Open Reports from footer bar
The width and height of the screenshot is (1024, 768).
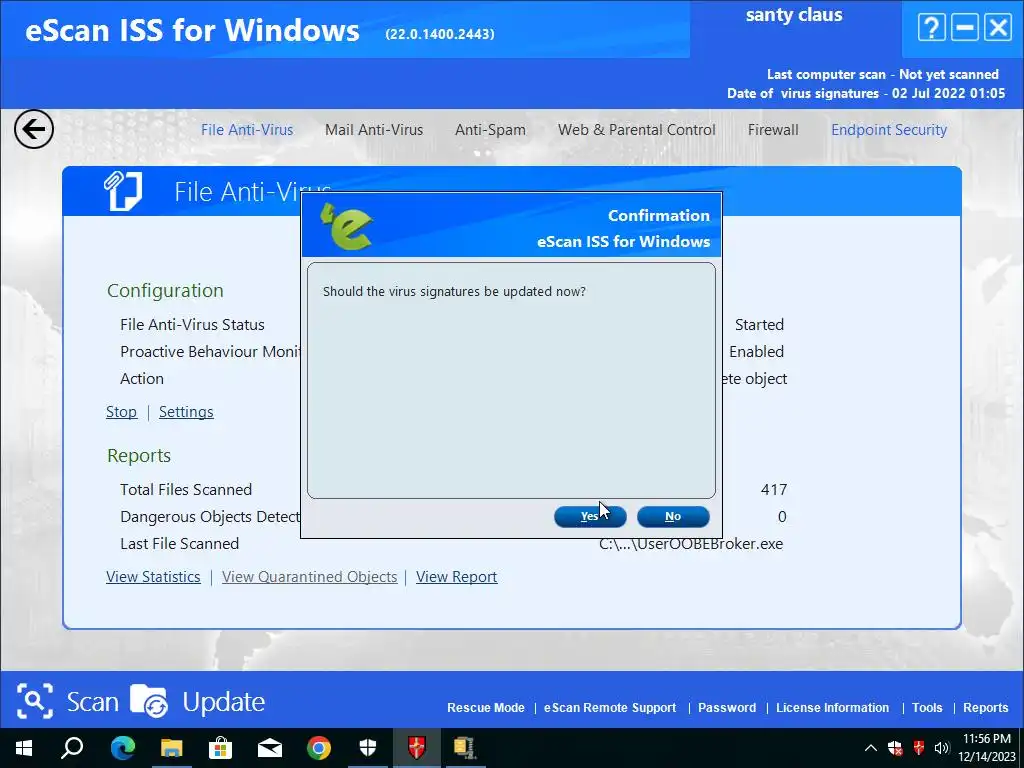pyautogui.click(x=985, y=708)
